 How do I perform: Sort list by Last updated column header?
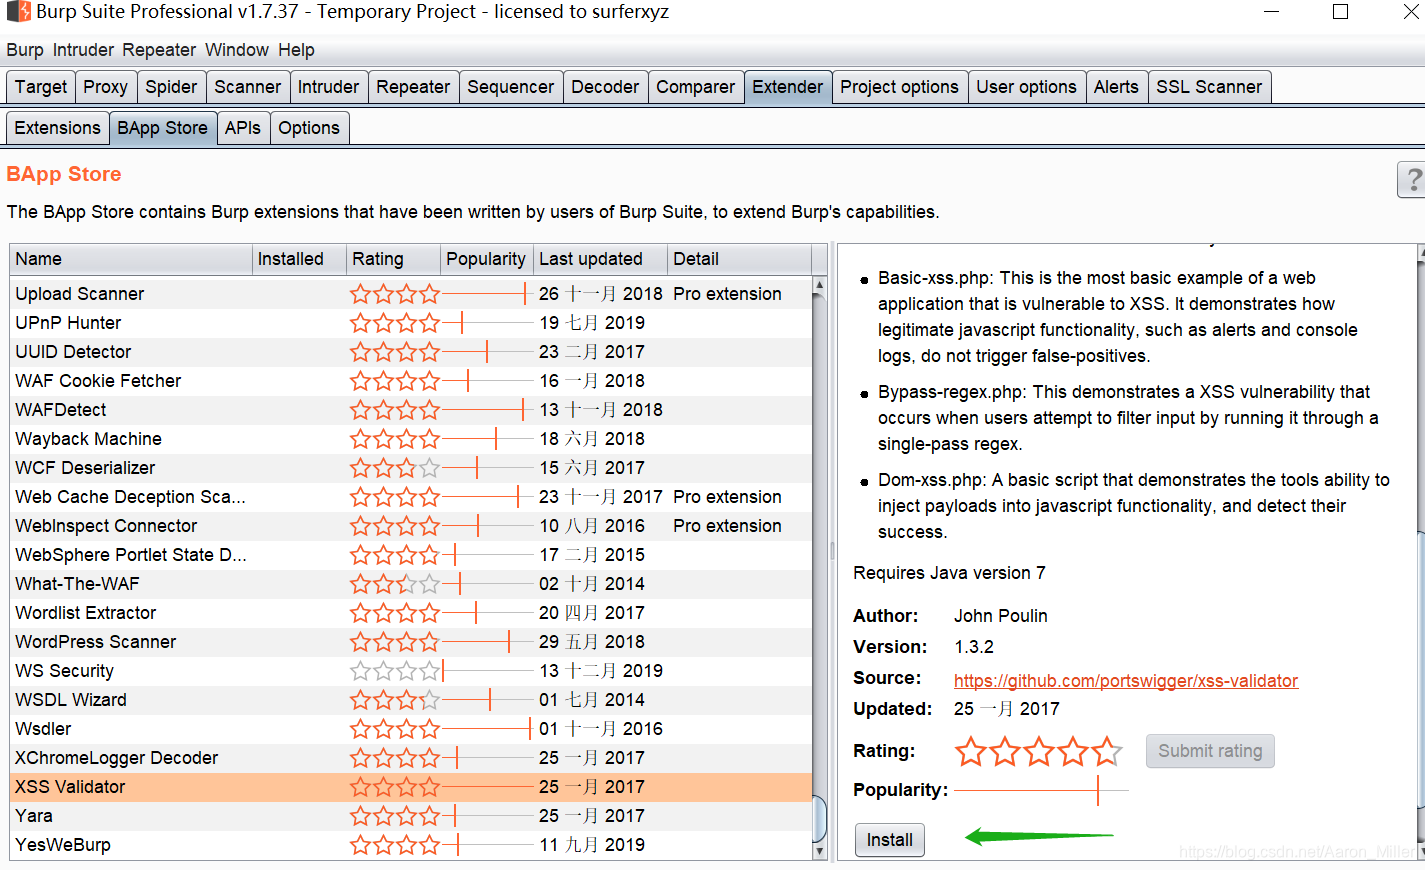coord(600,259)
